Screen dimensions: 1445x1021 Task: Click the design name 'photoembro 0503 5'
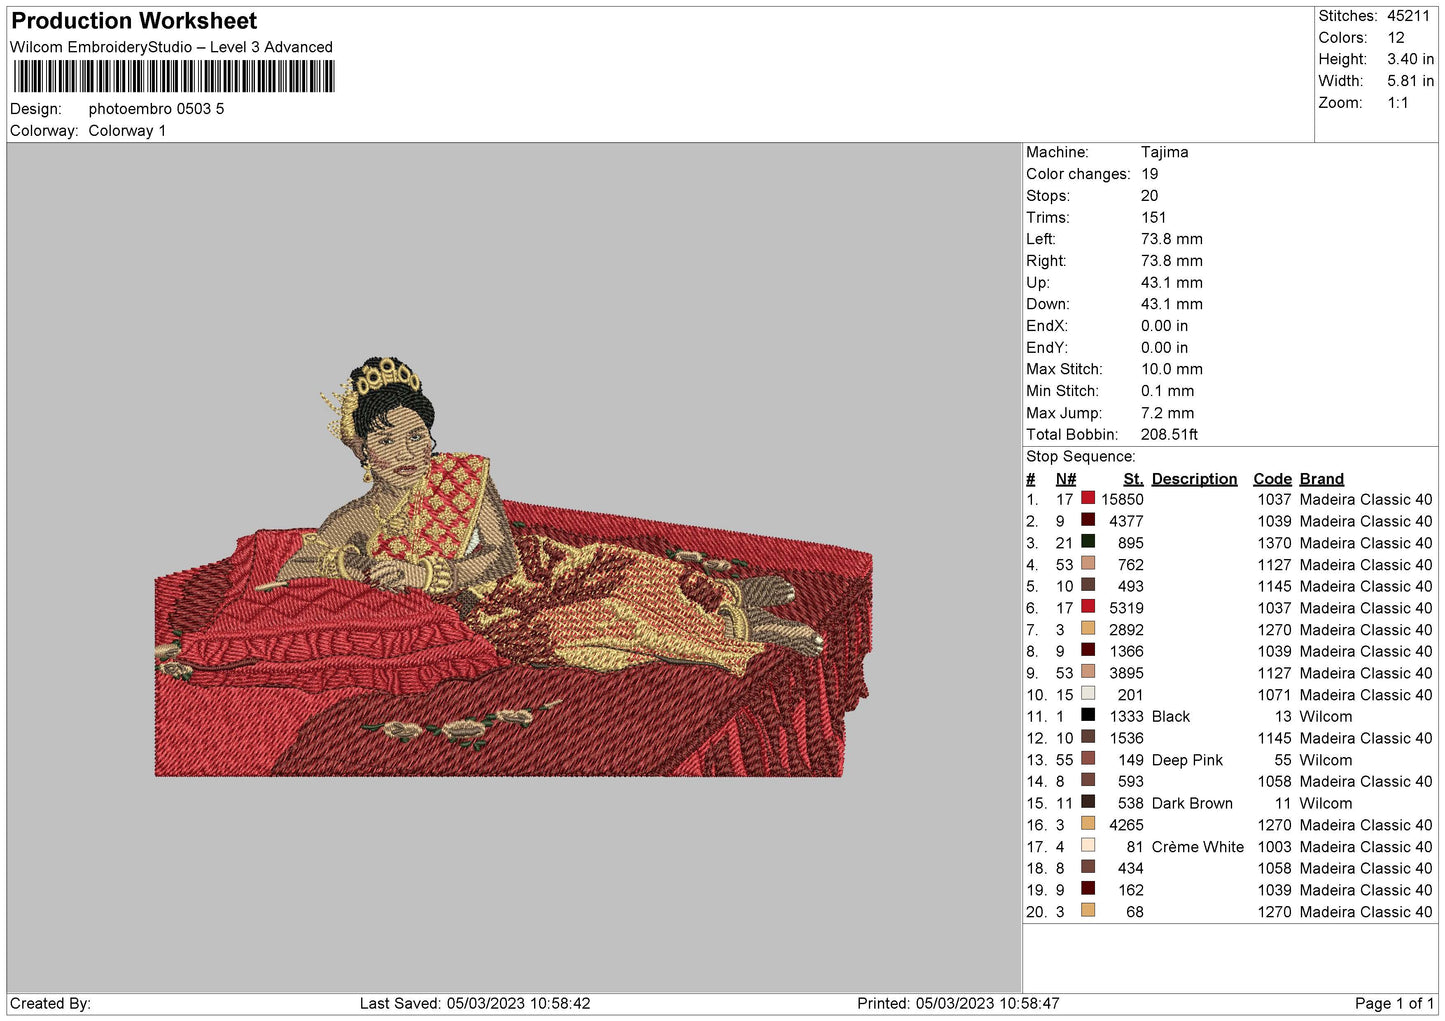point(156,109)
